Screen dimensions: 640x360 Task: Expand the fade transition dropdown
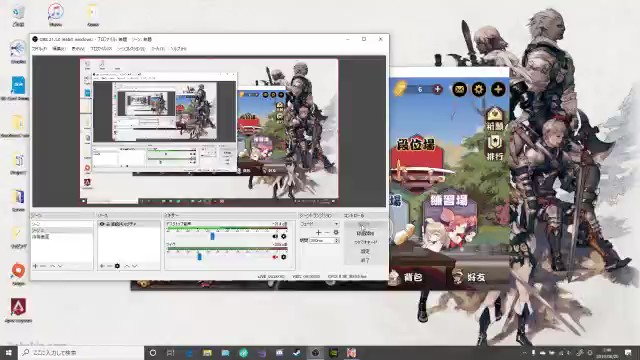click(320, 224)
